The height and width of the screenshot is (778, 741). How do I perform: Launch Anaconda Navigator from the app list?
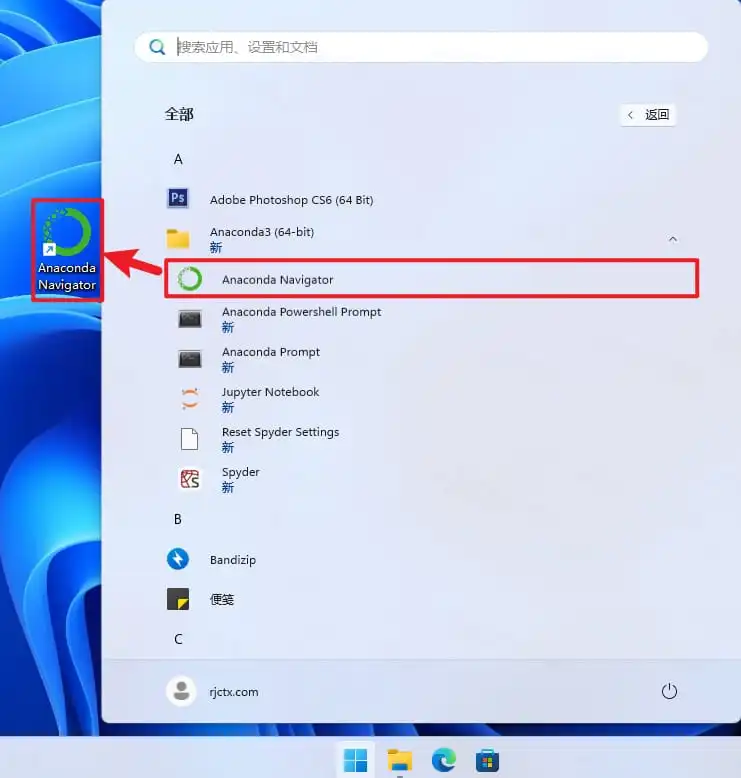(431, 279)
